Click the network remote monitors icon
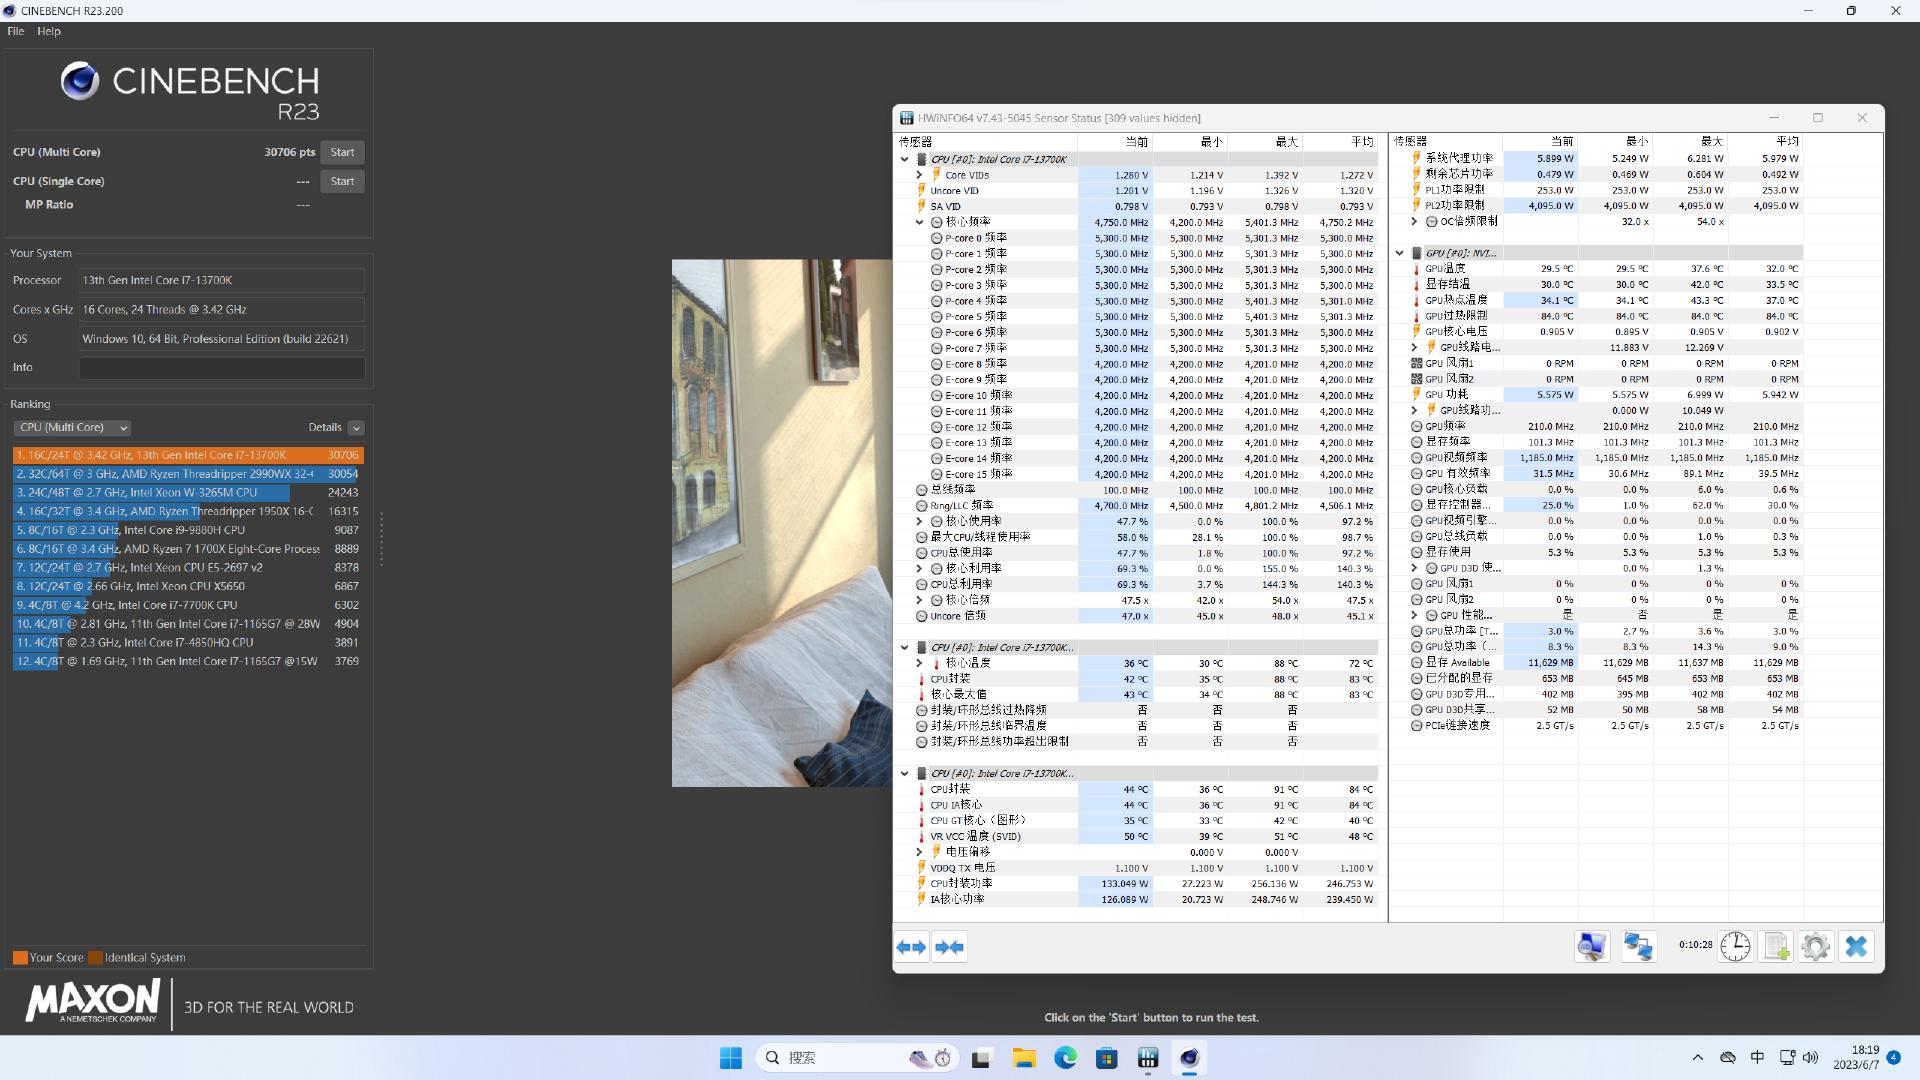Image resolution: width=1920 pixels, height=1080 pixels. (1638, 946)
